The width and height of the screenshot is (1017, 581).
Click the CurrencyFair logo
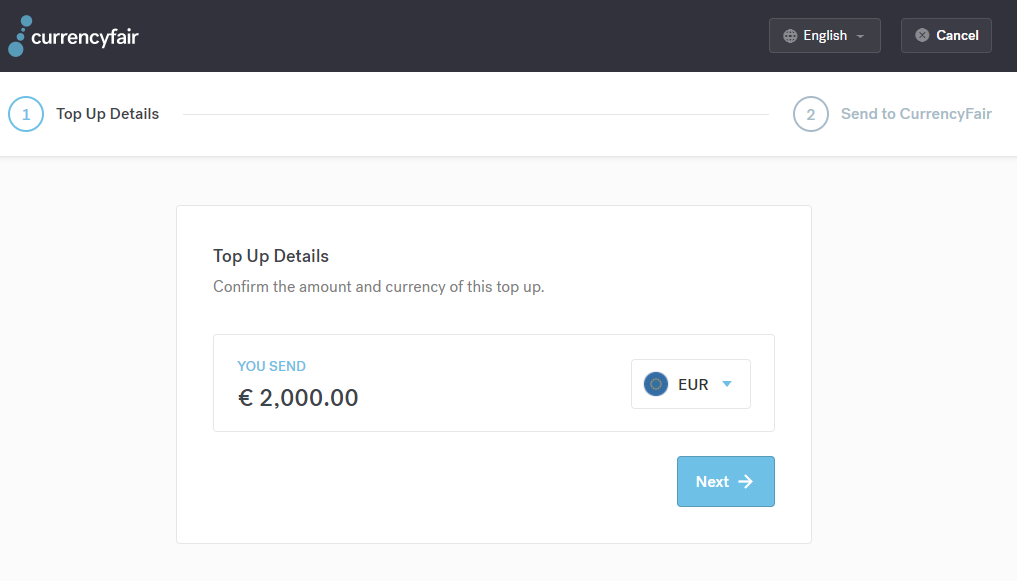coord(73,36)
